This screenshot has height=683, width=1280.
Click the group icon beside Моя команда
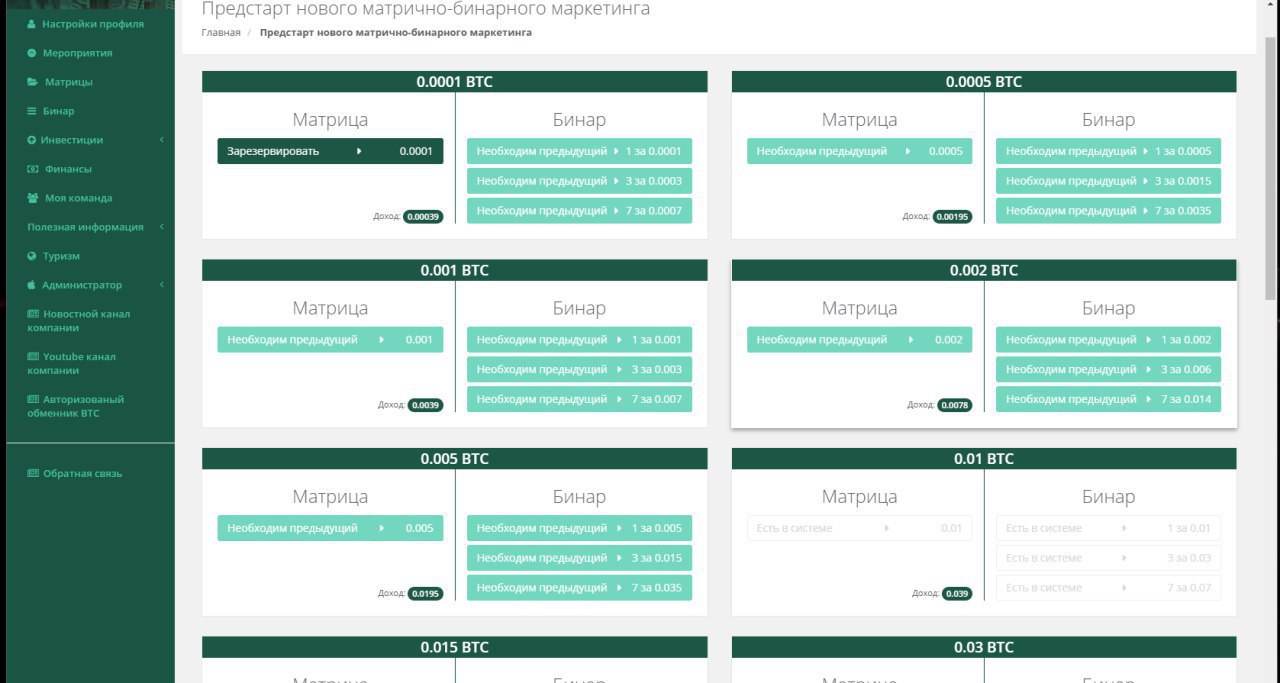click(x=33, y=198)
